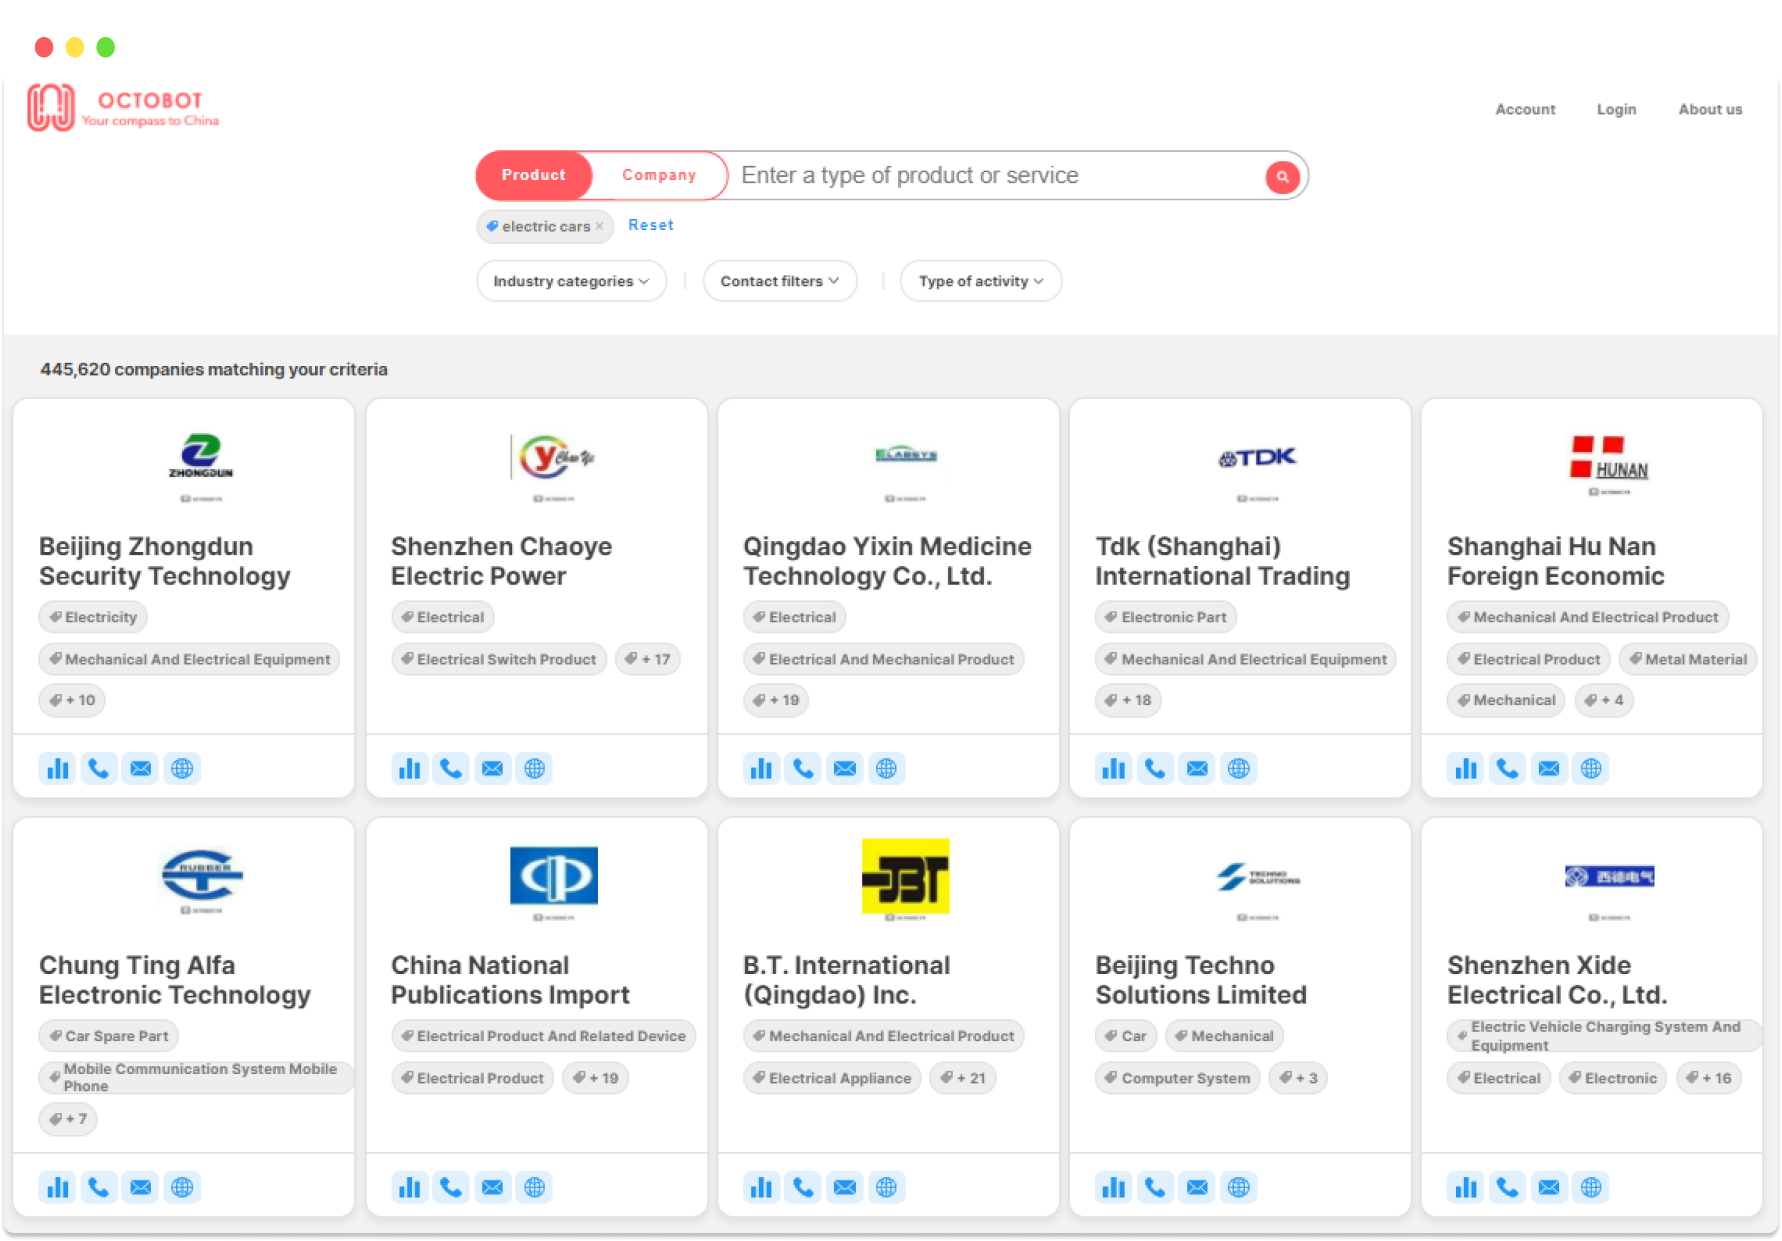Click "445,620 companies matching your criteria" text
1782x1241 pixels.
point(214,369)
